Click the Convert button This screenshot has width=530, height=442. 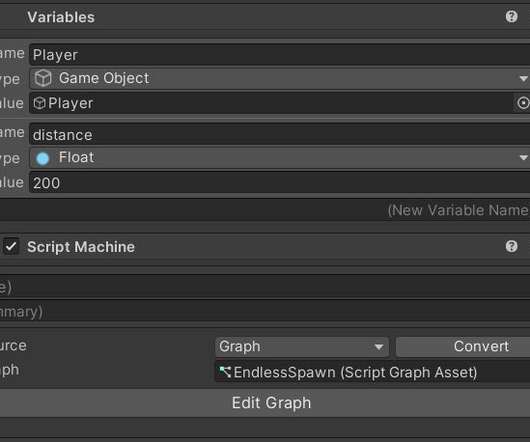pos(463,346)
